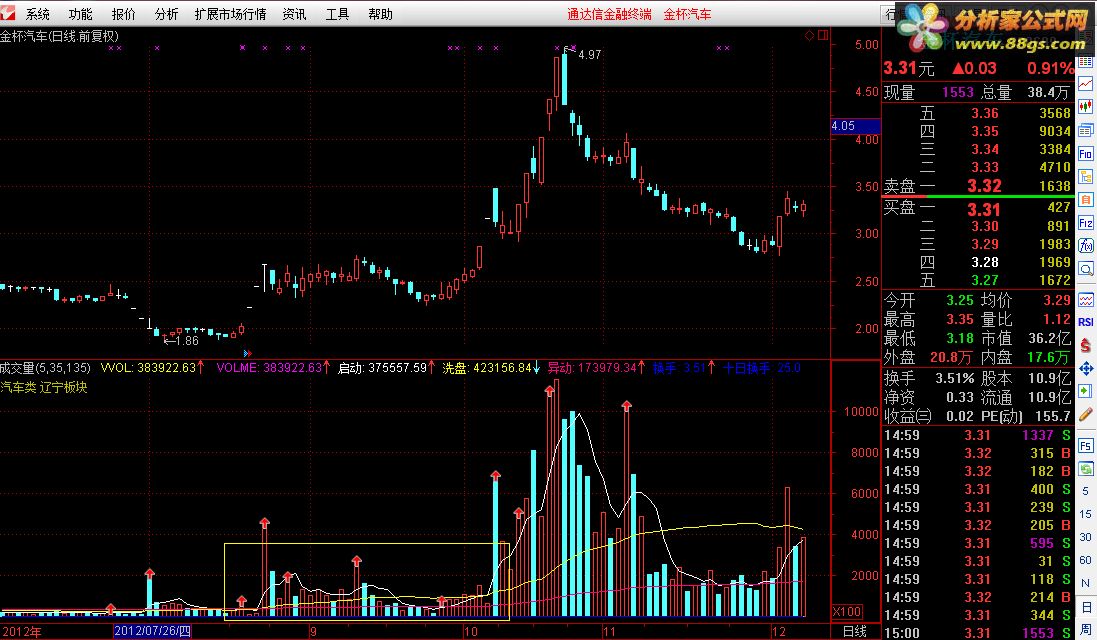Click the 日线 label at chart bottom
Viewport: 1097px width, 640px height.
click(854, 632)
